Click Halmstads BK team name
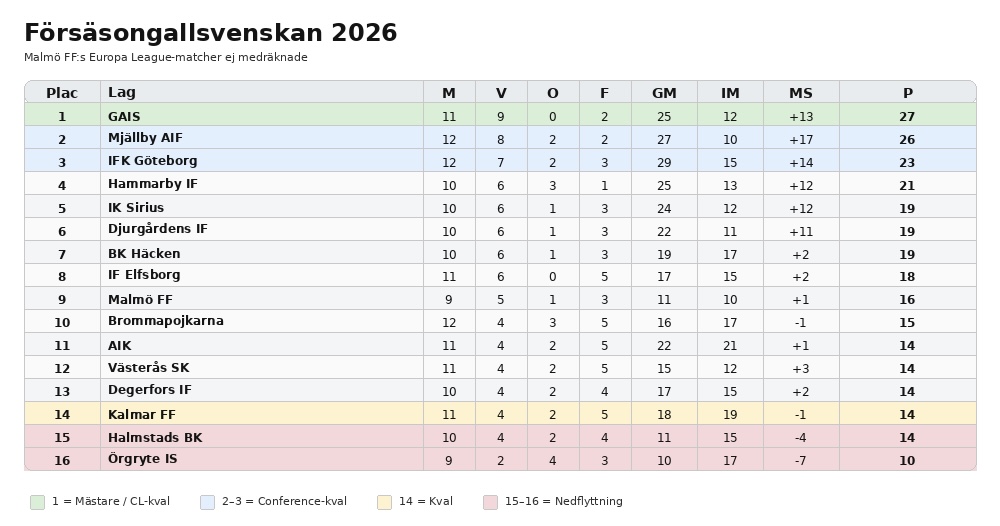Screen dimensions: 1000x526 pos(154,437)
